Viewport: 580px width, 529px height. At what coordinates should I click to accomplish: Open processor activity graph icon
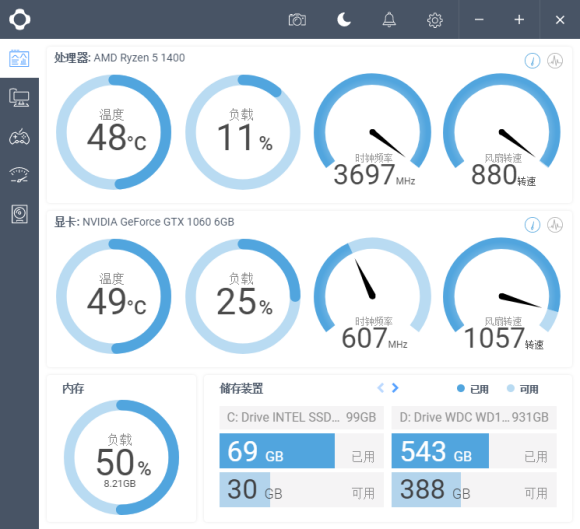coord(555,60)
